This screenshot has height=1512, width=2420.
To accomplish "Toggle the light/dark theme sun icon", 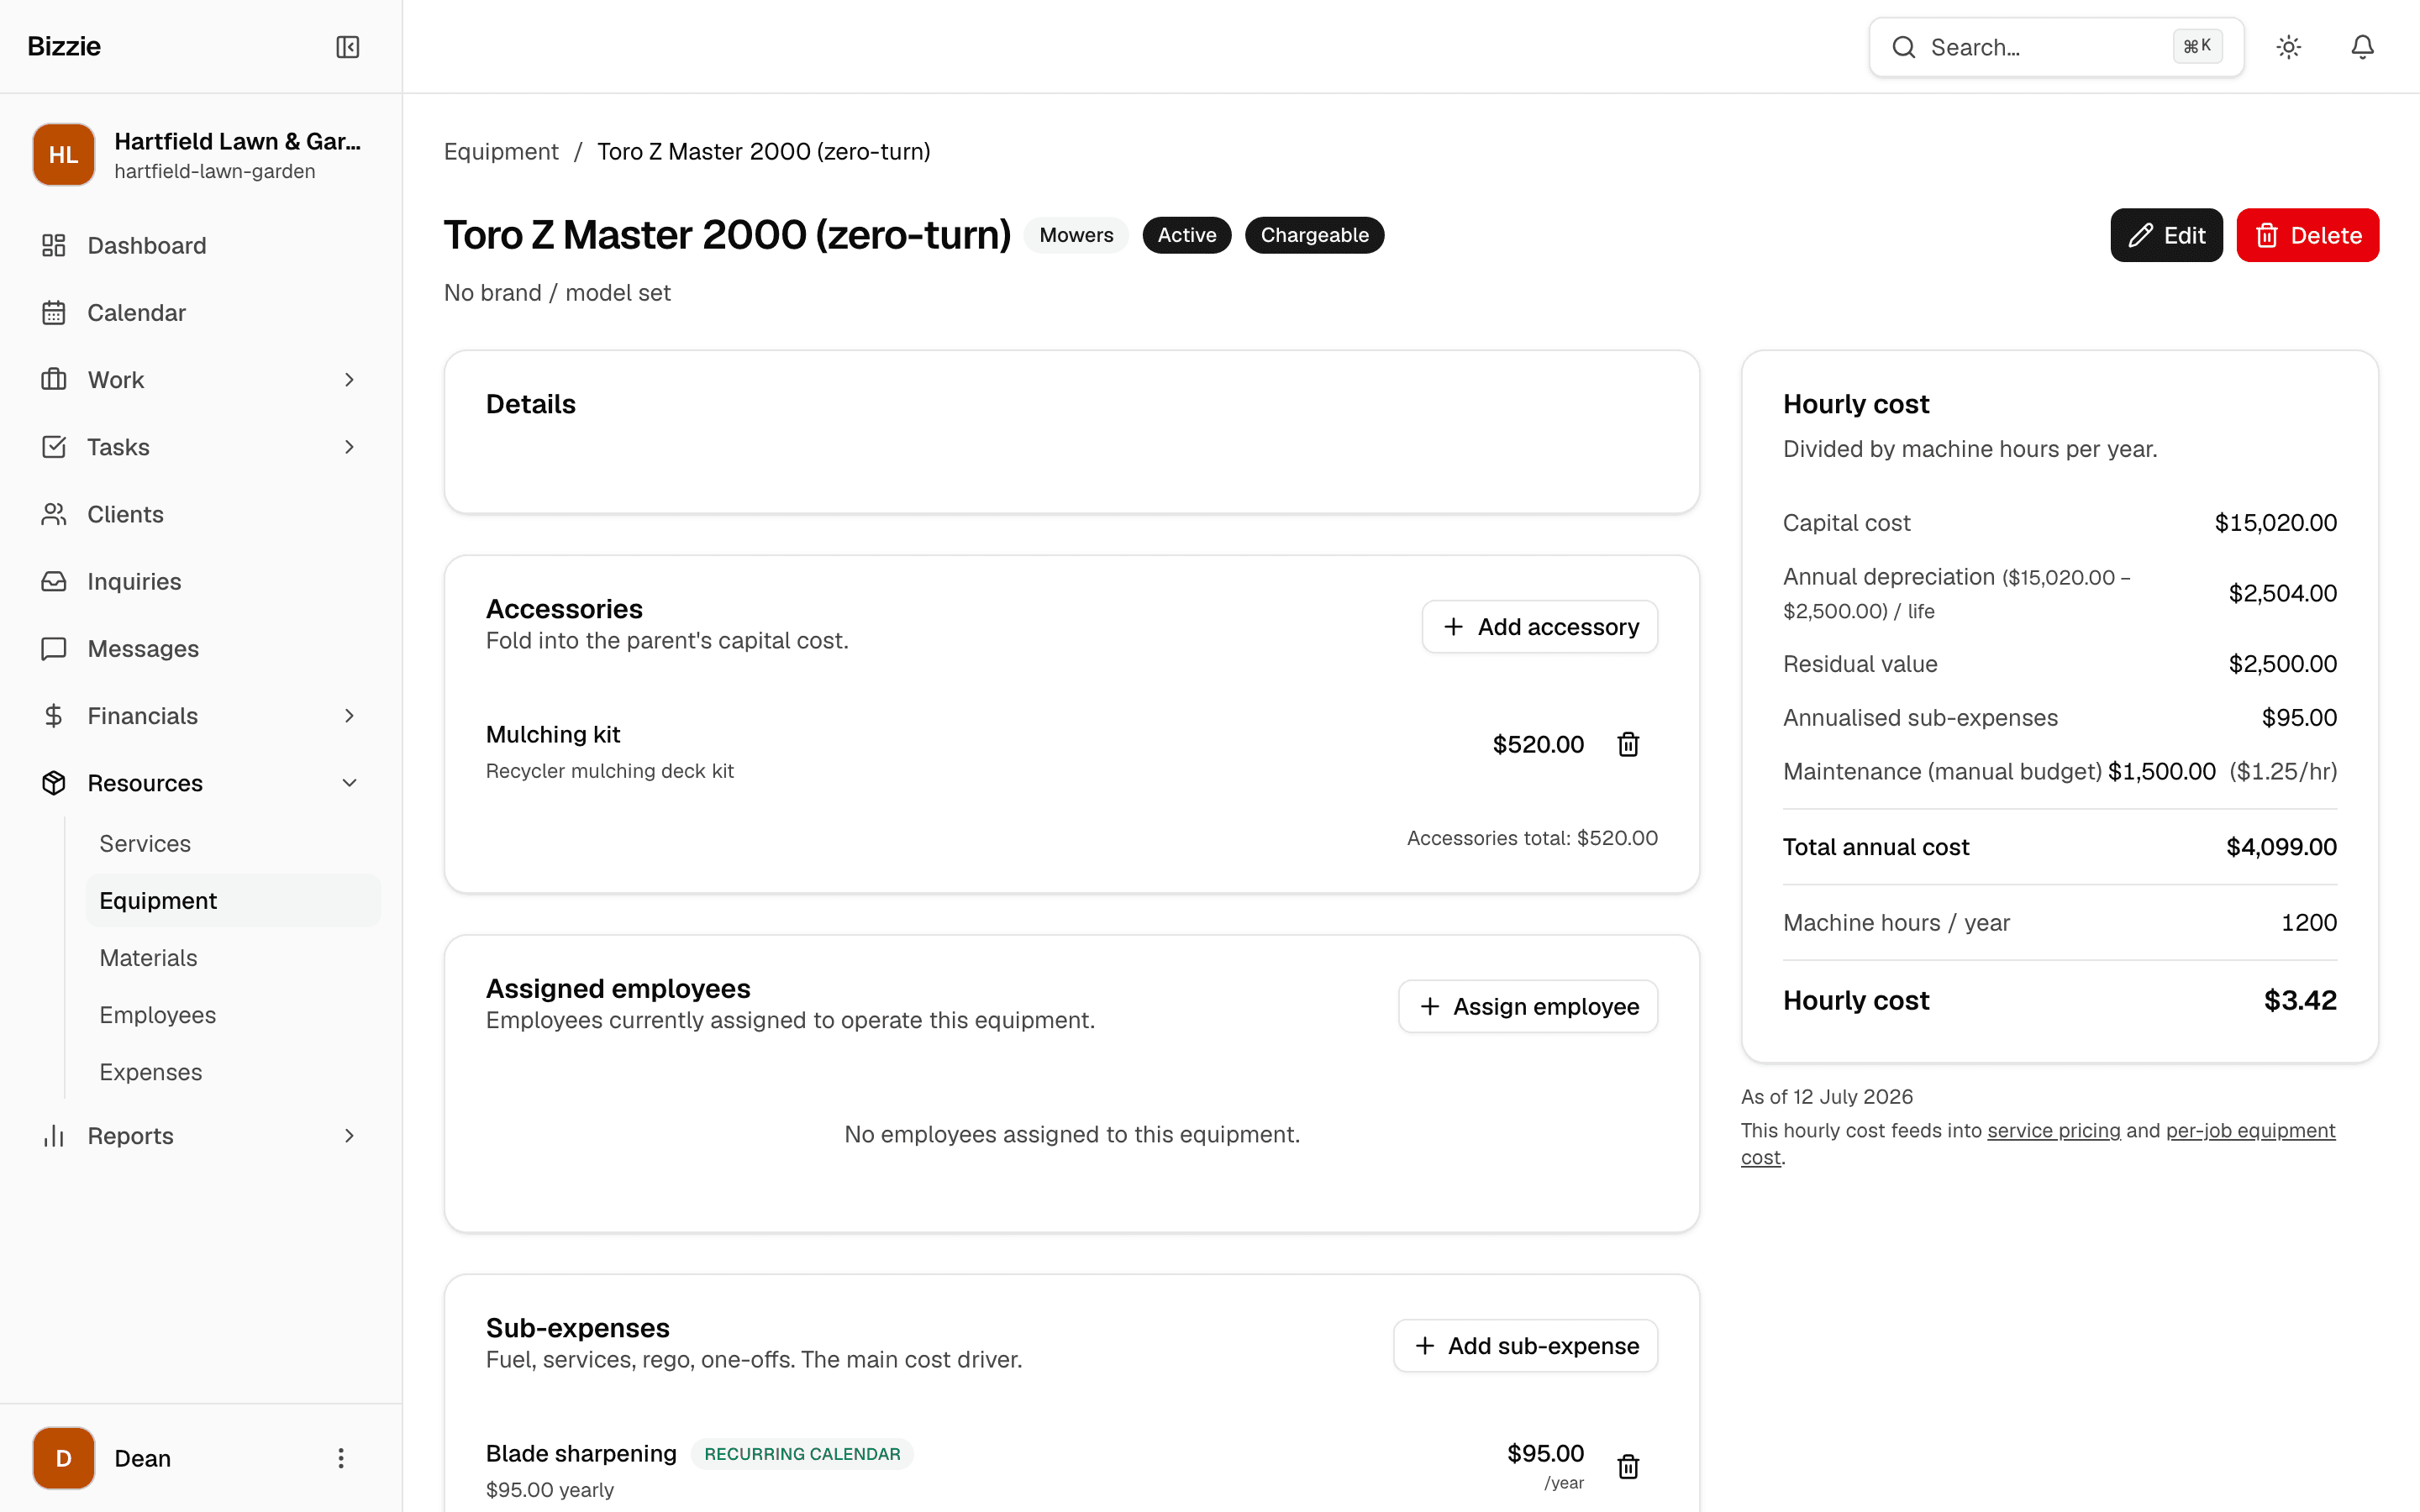I will 2289,47.
